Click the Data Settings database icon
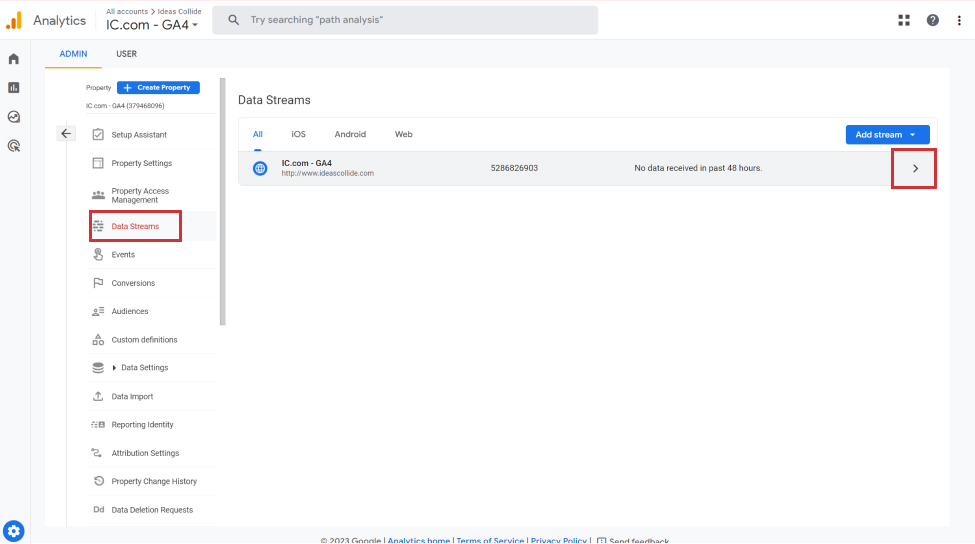This screenshot has width=975, height=544. pos(98,367)
